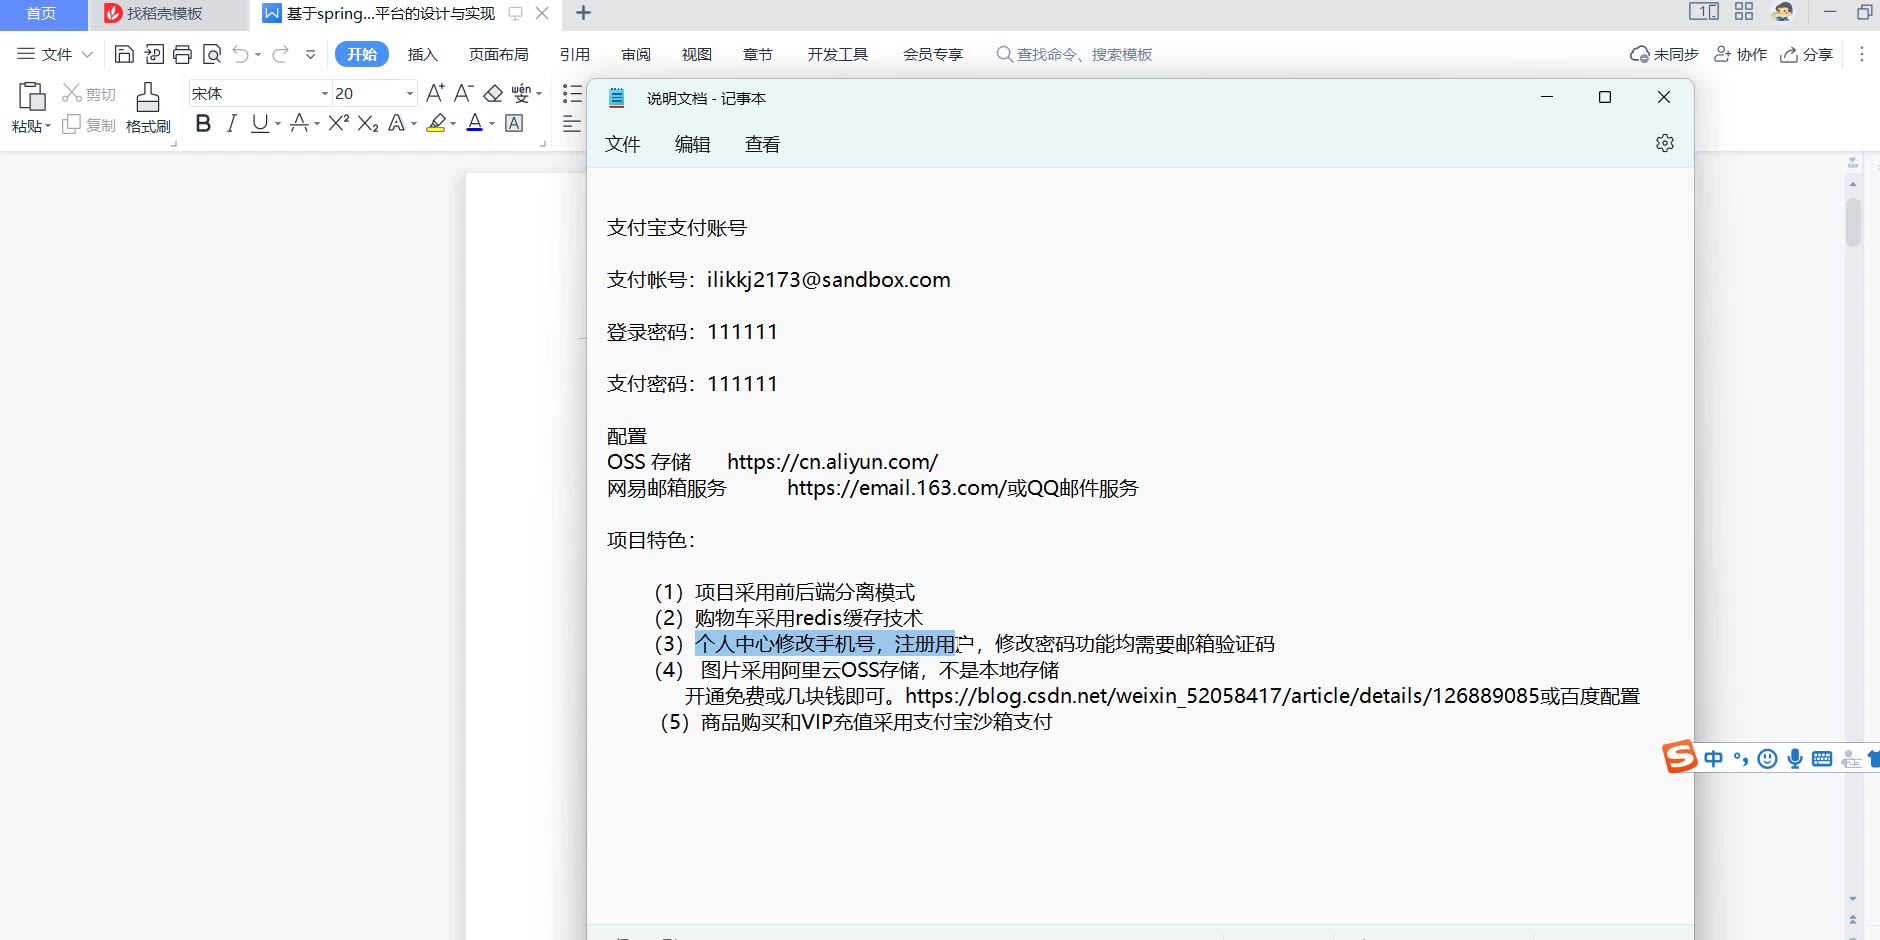The width and height of the screenshot is (1880, 940).
Task: Open the WPS app grid icon in the title bar
Action: coord(1744,12)
